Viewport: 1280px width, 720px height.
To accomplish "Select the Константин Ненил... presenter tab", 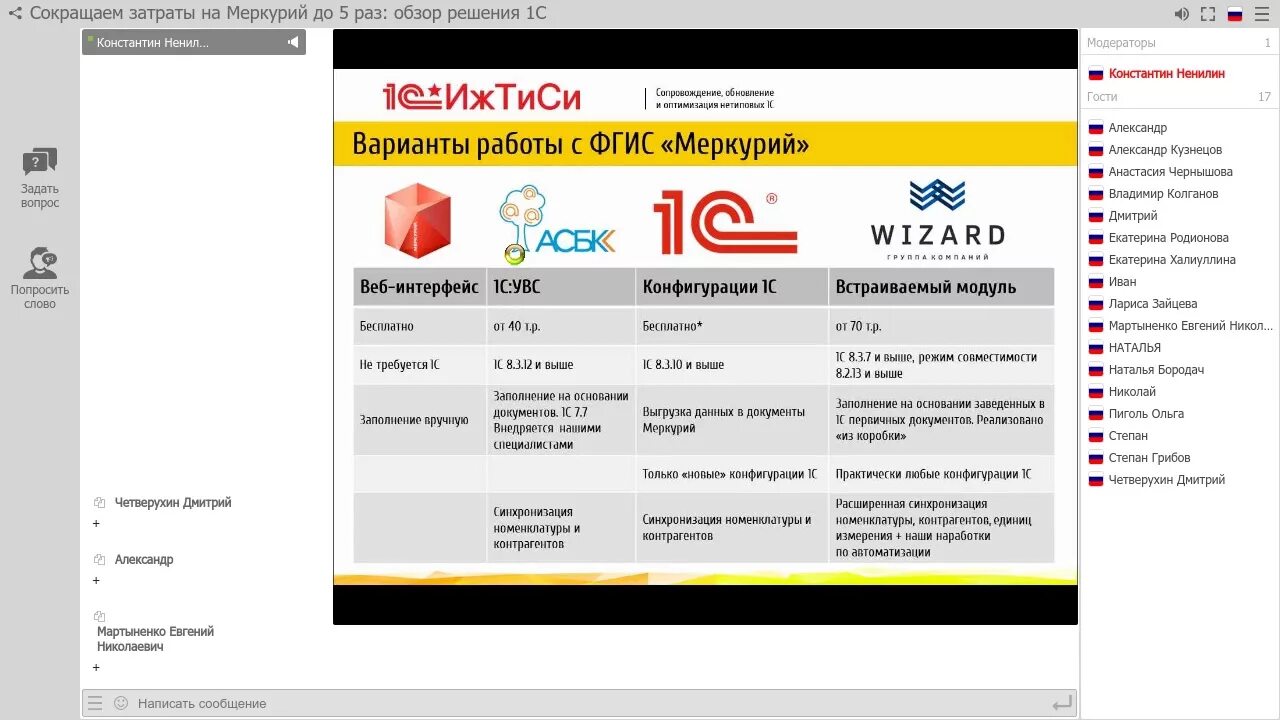I will pos(194,42).
